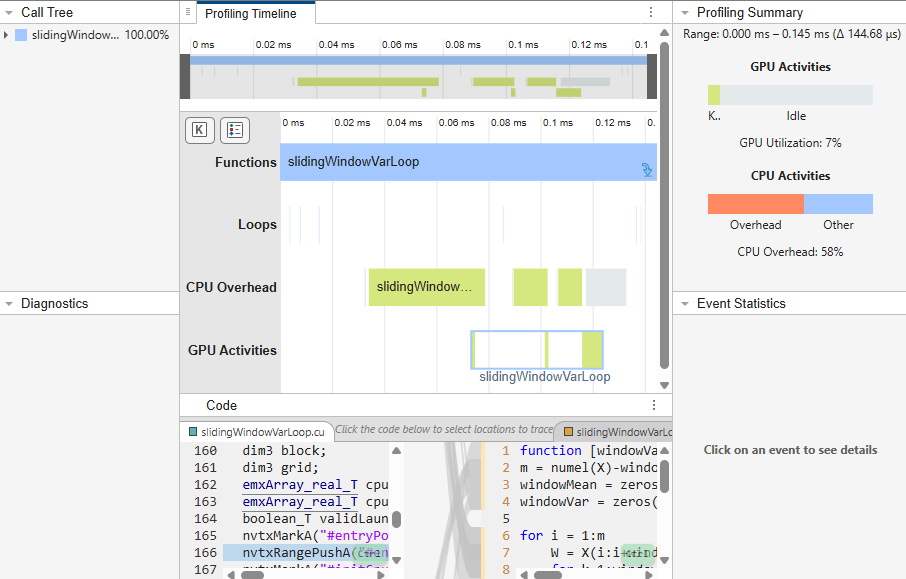906x579 pixels.
Task: Click the Functions row label
Action: pos(246,162)
